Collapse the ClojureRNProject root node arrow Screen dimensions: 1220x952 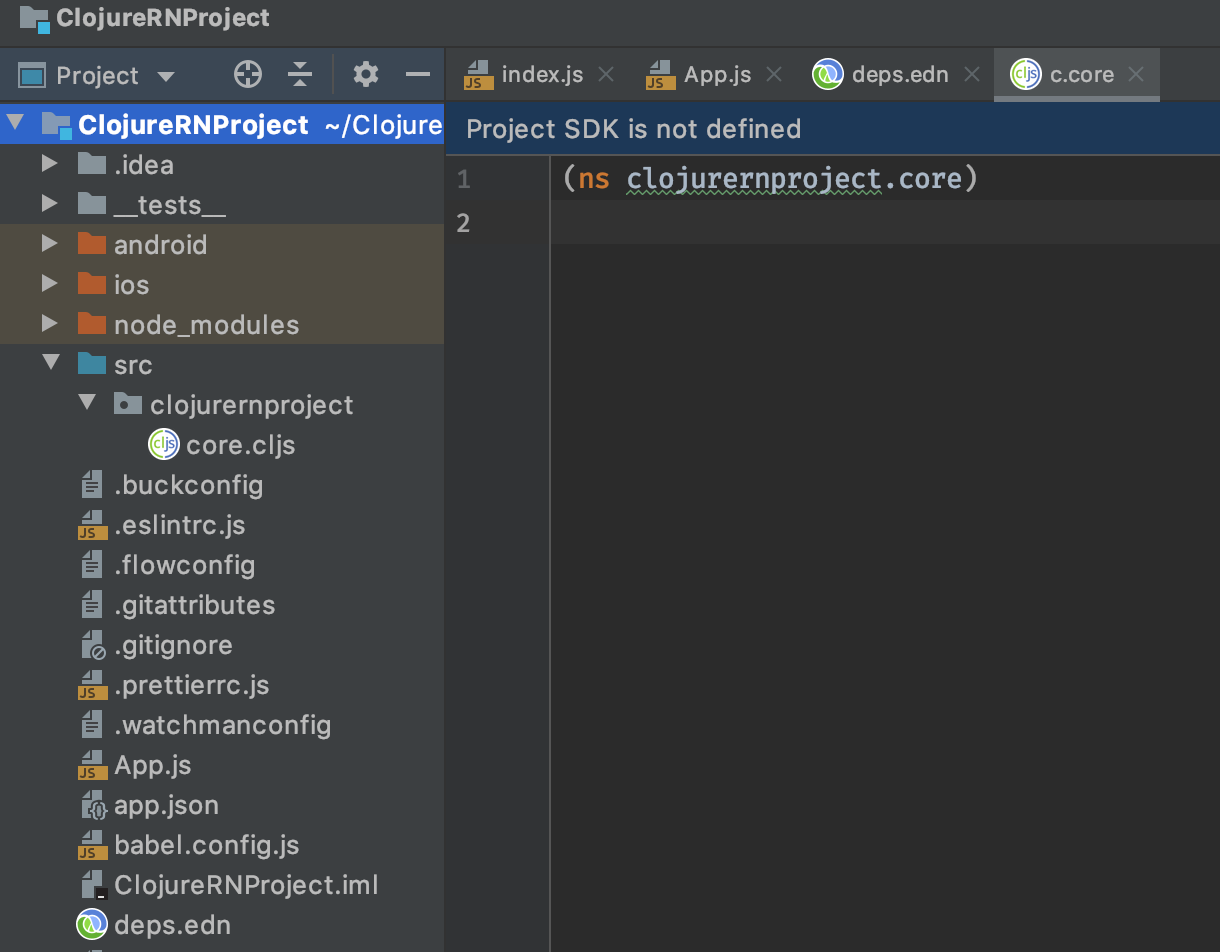tap(16, 124)
